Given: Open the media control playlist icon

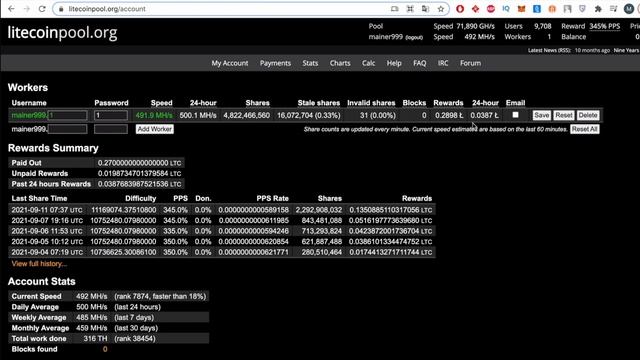Looking at the screenshot, I should pyautogui.click(x=613, y=9).
